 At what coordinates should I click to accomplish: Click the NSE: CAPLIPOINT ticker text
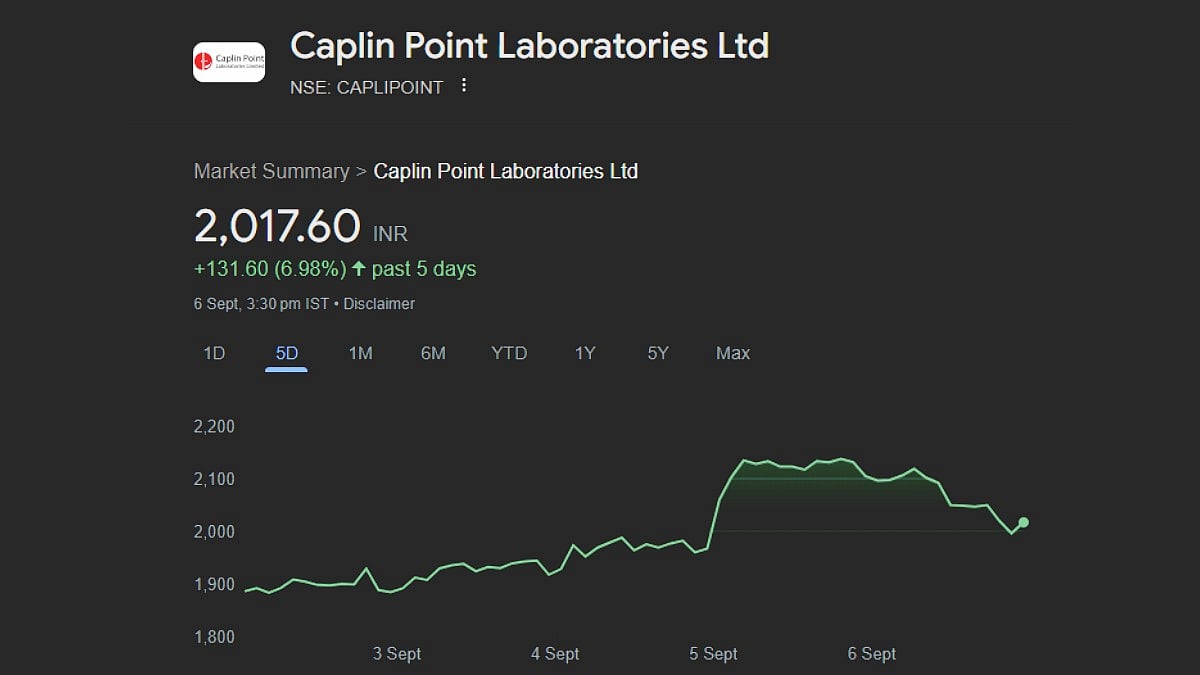(366, 87)
